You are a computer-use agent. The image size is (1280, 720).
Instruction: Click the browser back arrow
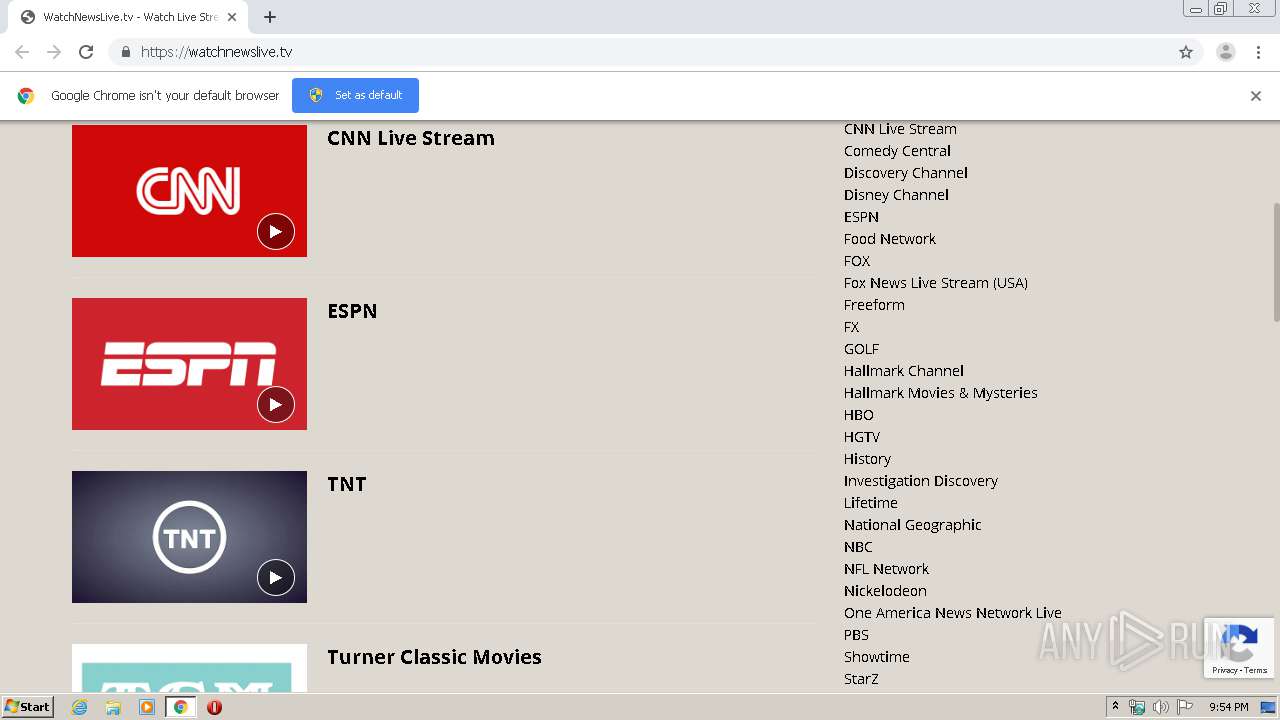click(22, 52)
